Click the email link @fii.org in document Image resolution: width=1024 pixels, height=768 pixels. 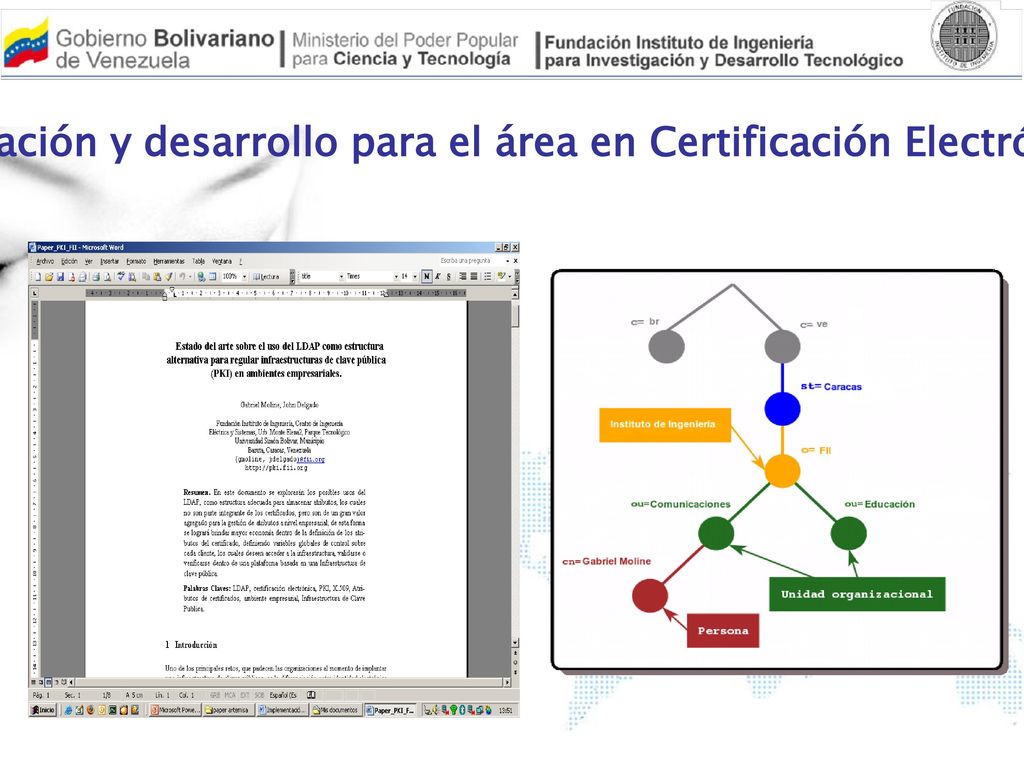[x=311, y=460]
